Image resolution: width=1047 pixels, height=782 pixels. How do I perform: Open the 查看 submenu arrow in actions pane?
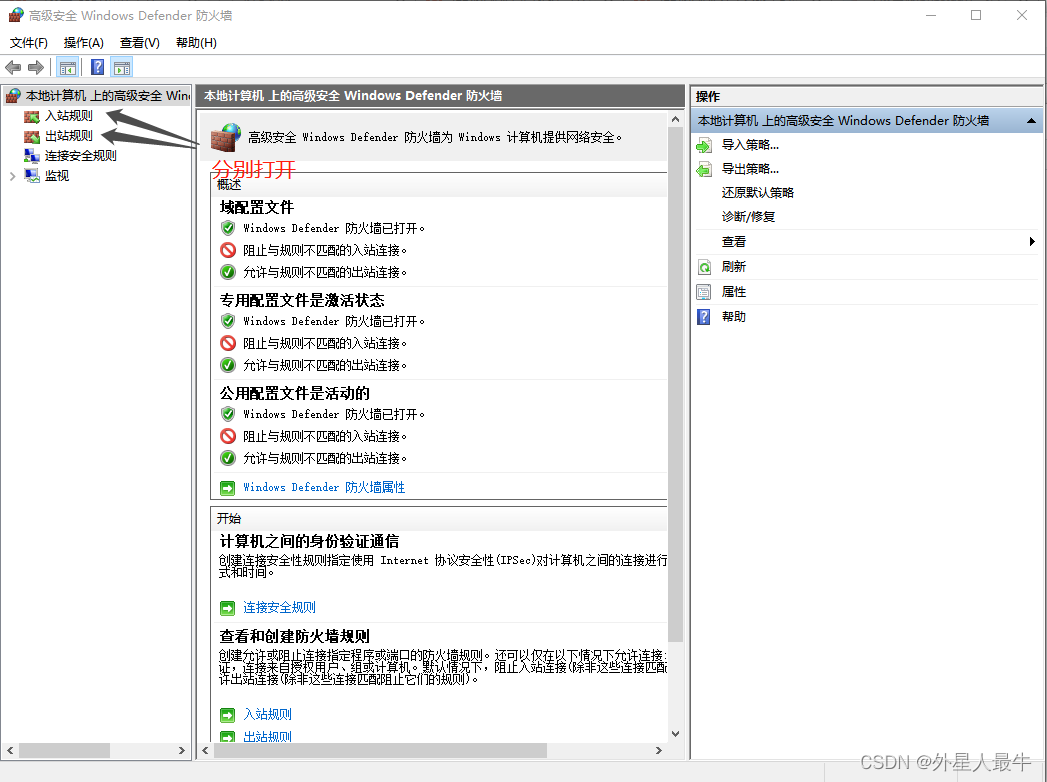click(x=1032, y=242)
